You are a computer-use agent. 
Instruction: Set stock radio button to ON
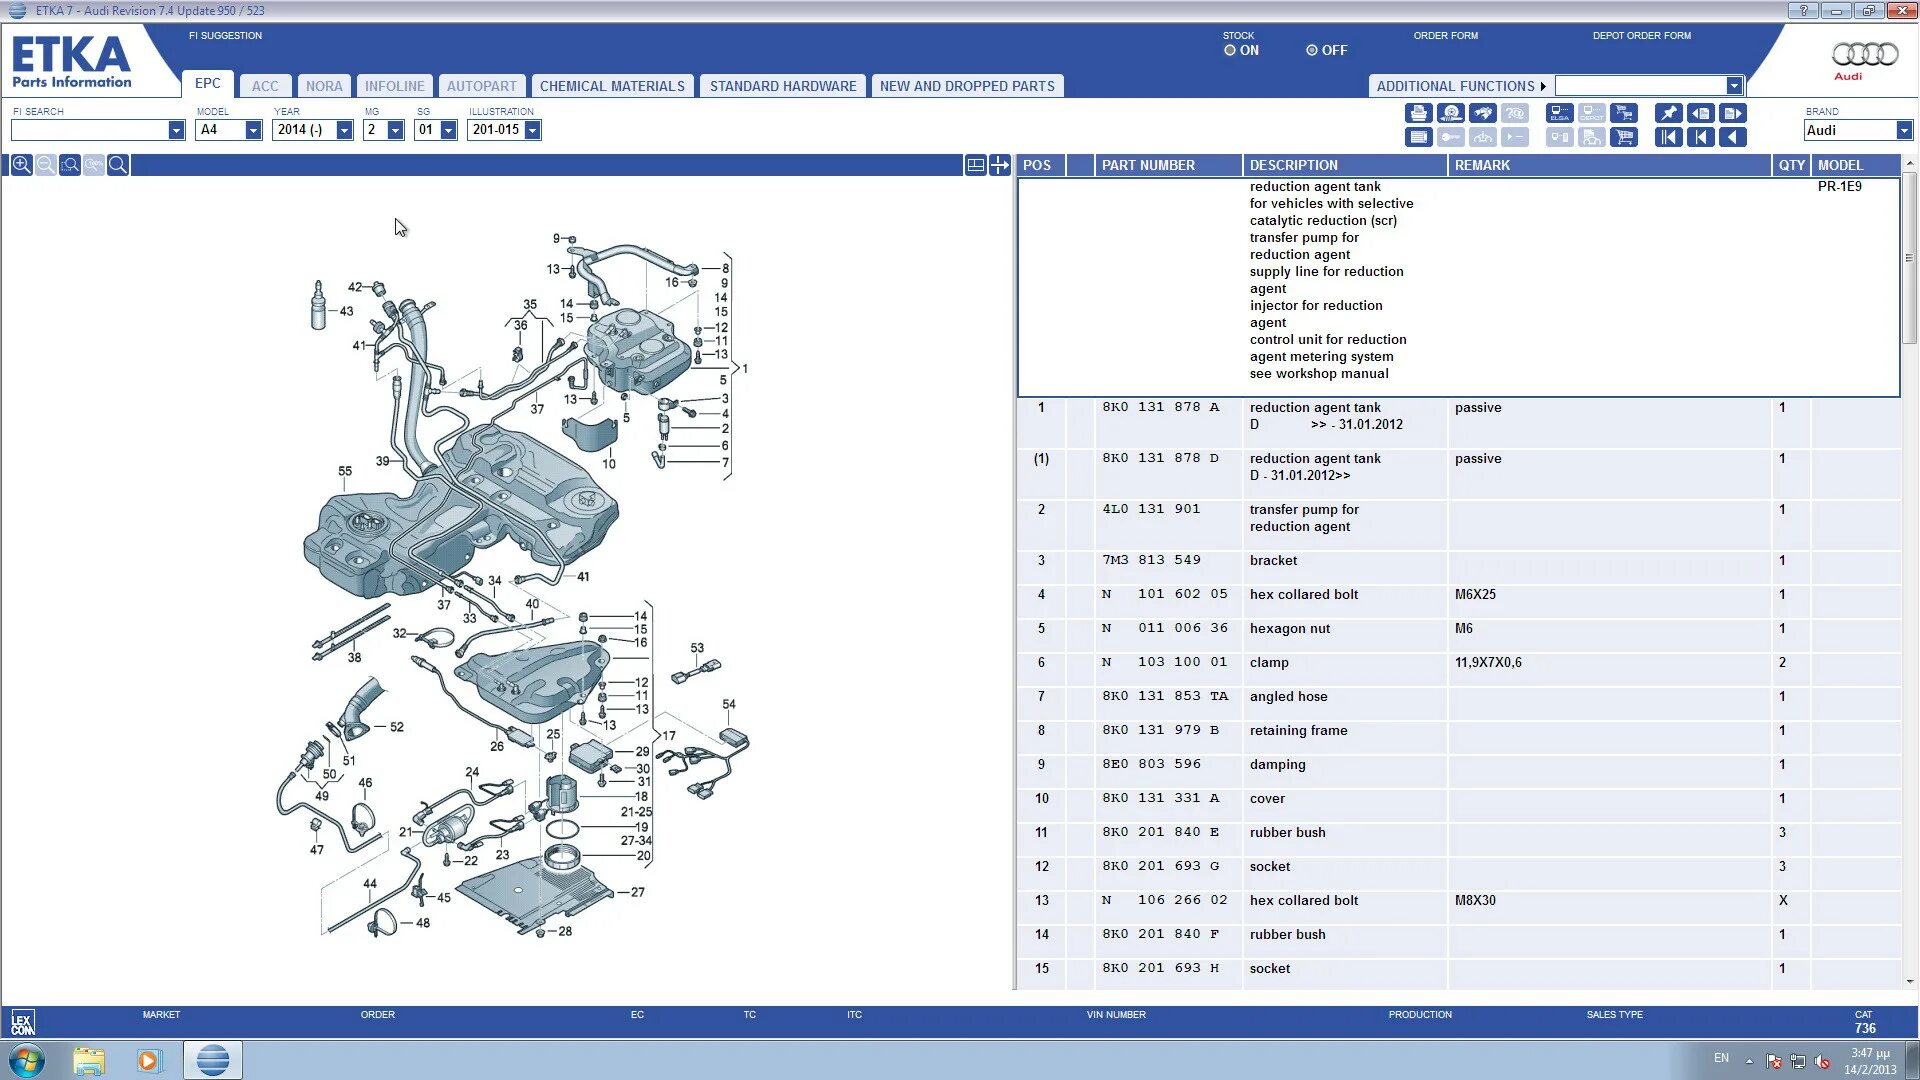tap(1230, 50)
